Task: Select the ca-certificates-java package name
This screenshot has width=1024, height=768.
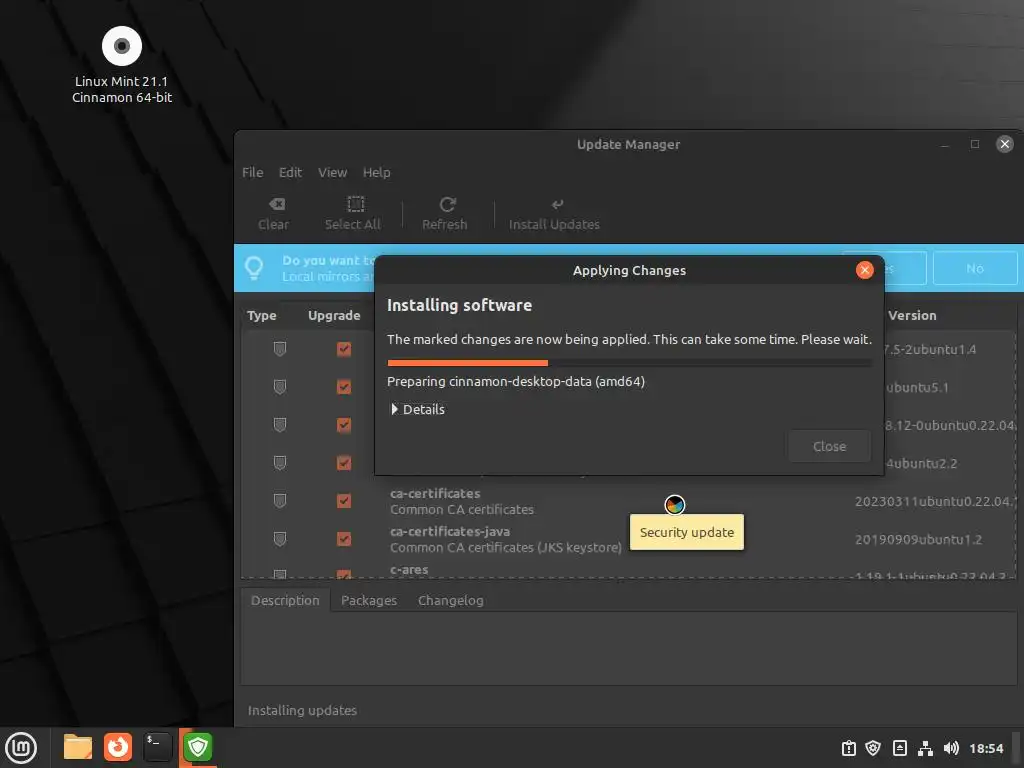Action: click(x=450, y=532)
